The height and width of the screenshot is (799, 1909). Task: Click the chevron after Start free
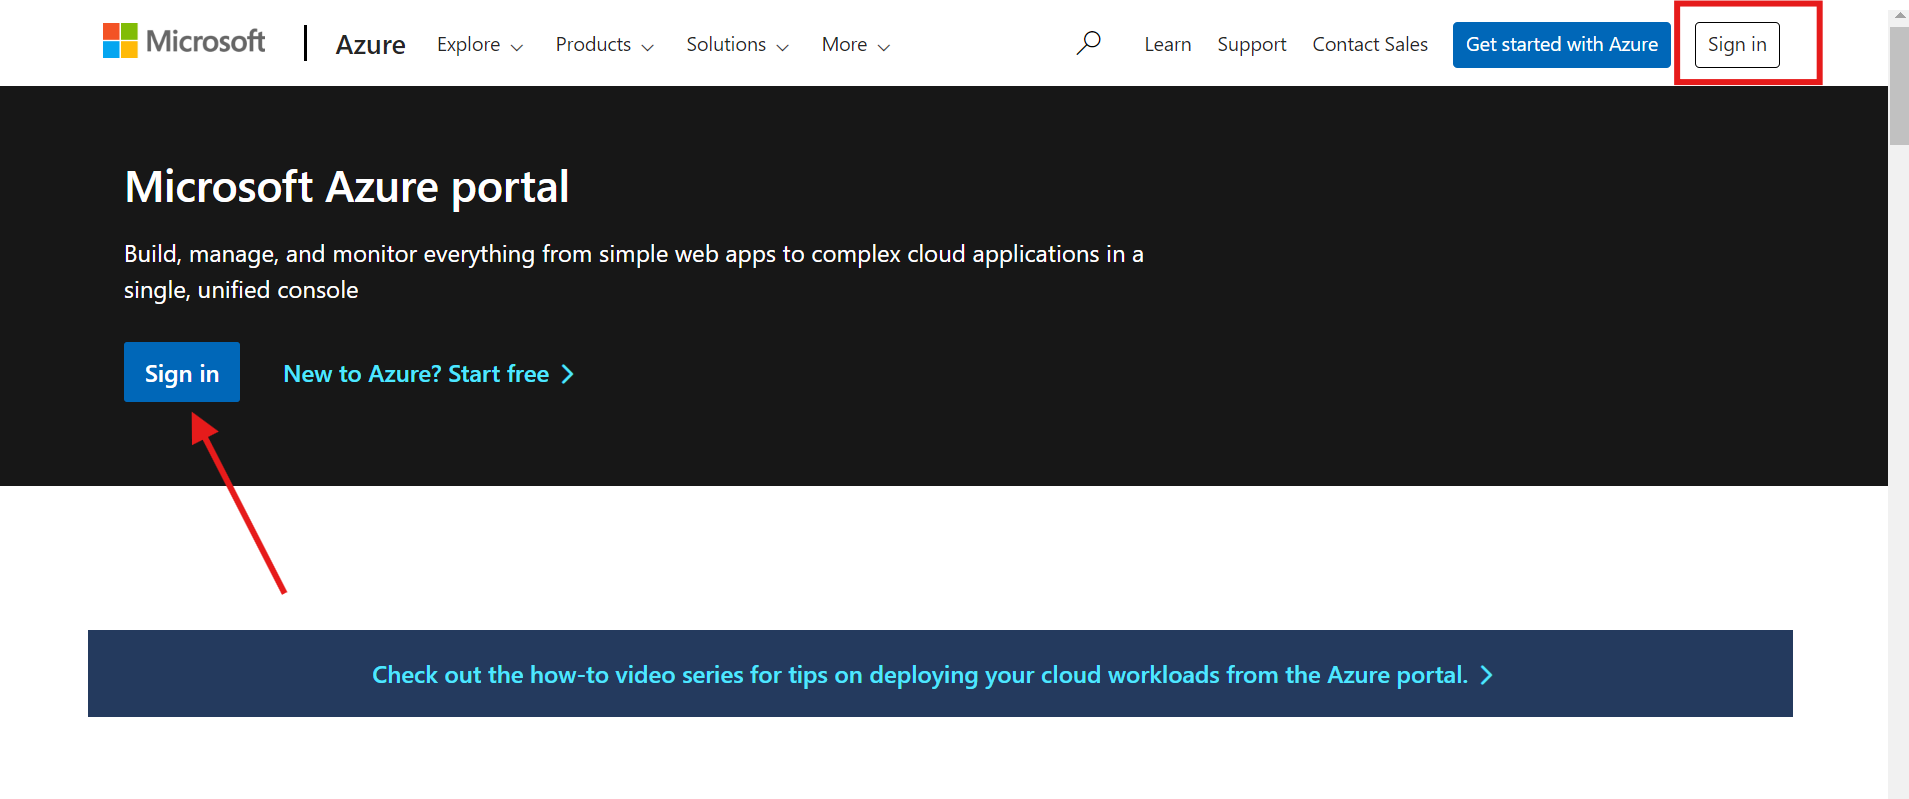568,374
